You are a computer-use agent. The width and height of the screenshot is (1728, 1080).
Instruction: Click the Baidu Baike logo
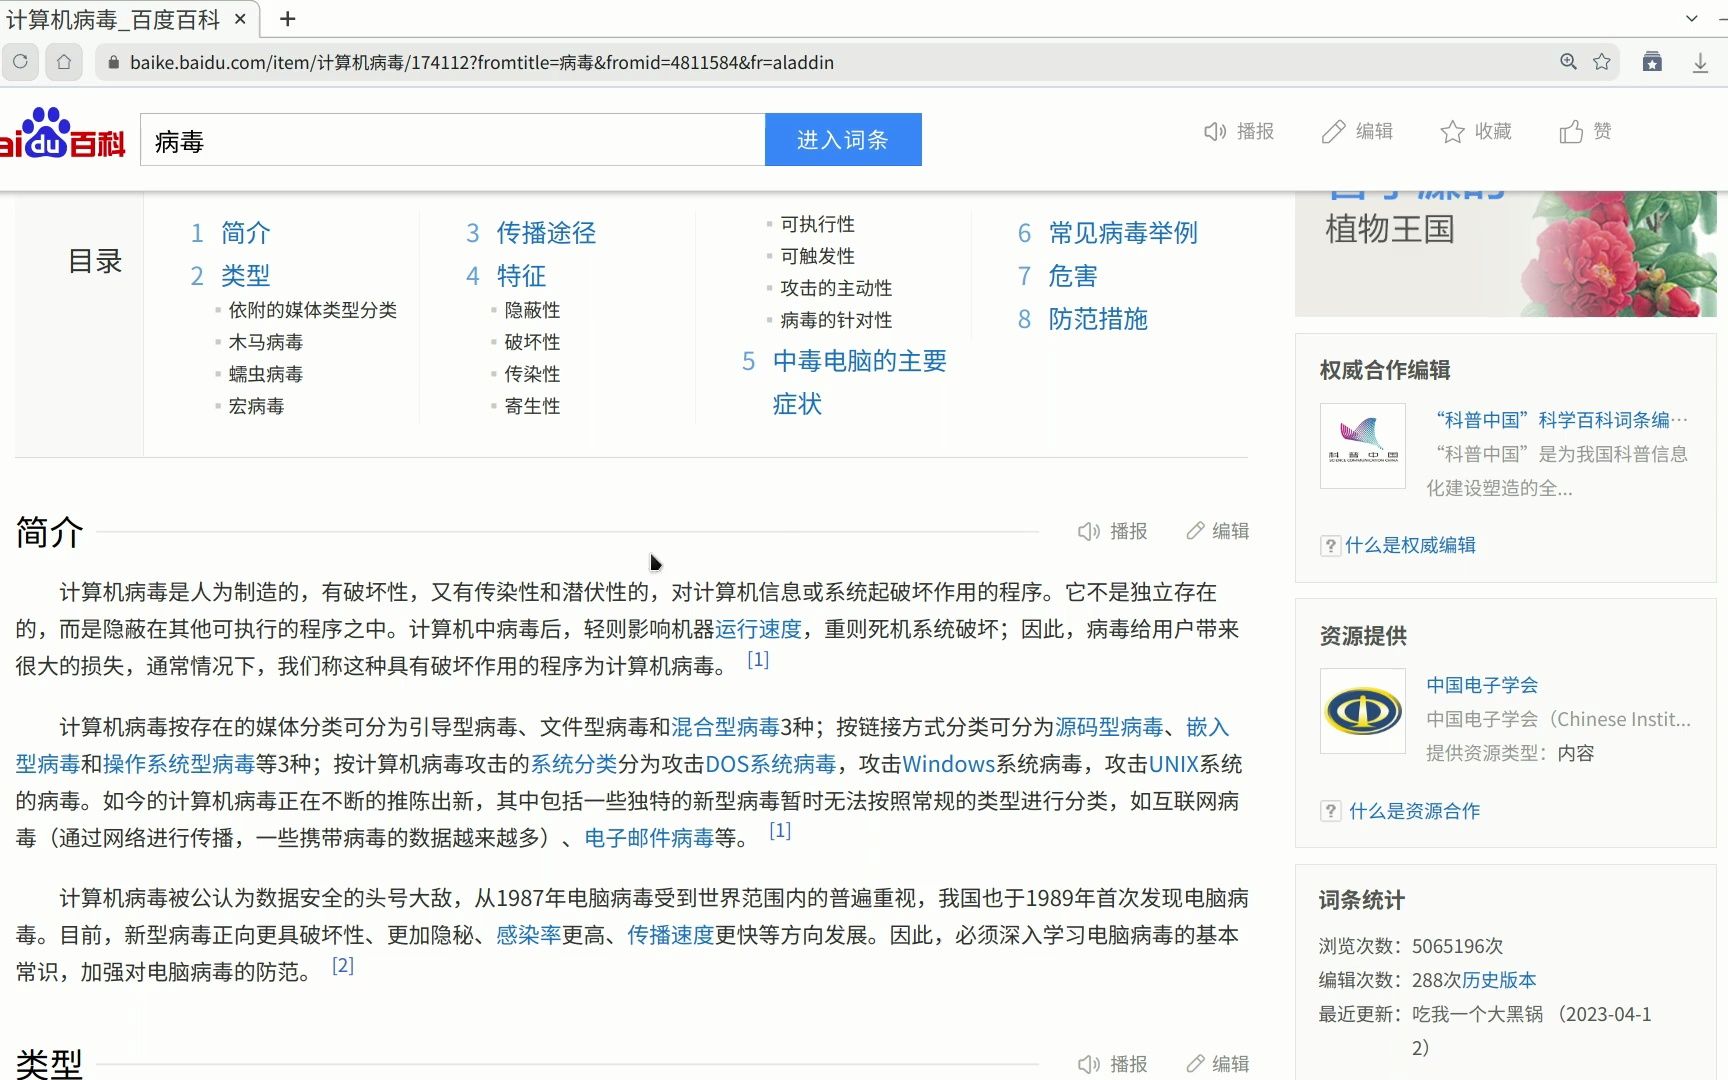[x=62, y=135]
